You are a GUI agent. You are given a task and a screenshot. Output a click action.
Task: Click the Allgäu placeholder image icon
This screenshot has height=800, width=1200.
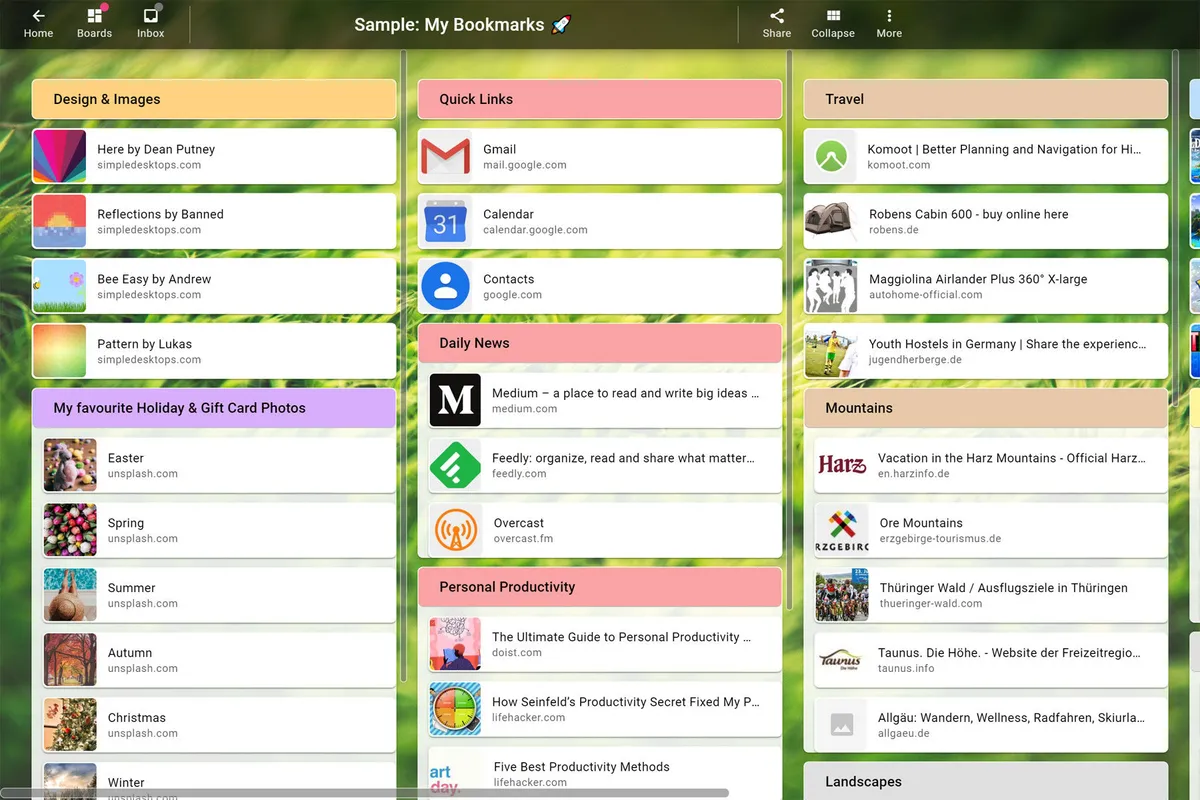[841, 725]
